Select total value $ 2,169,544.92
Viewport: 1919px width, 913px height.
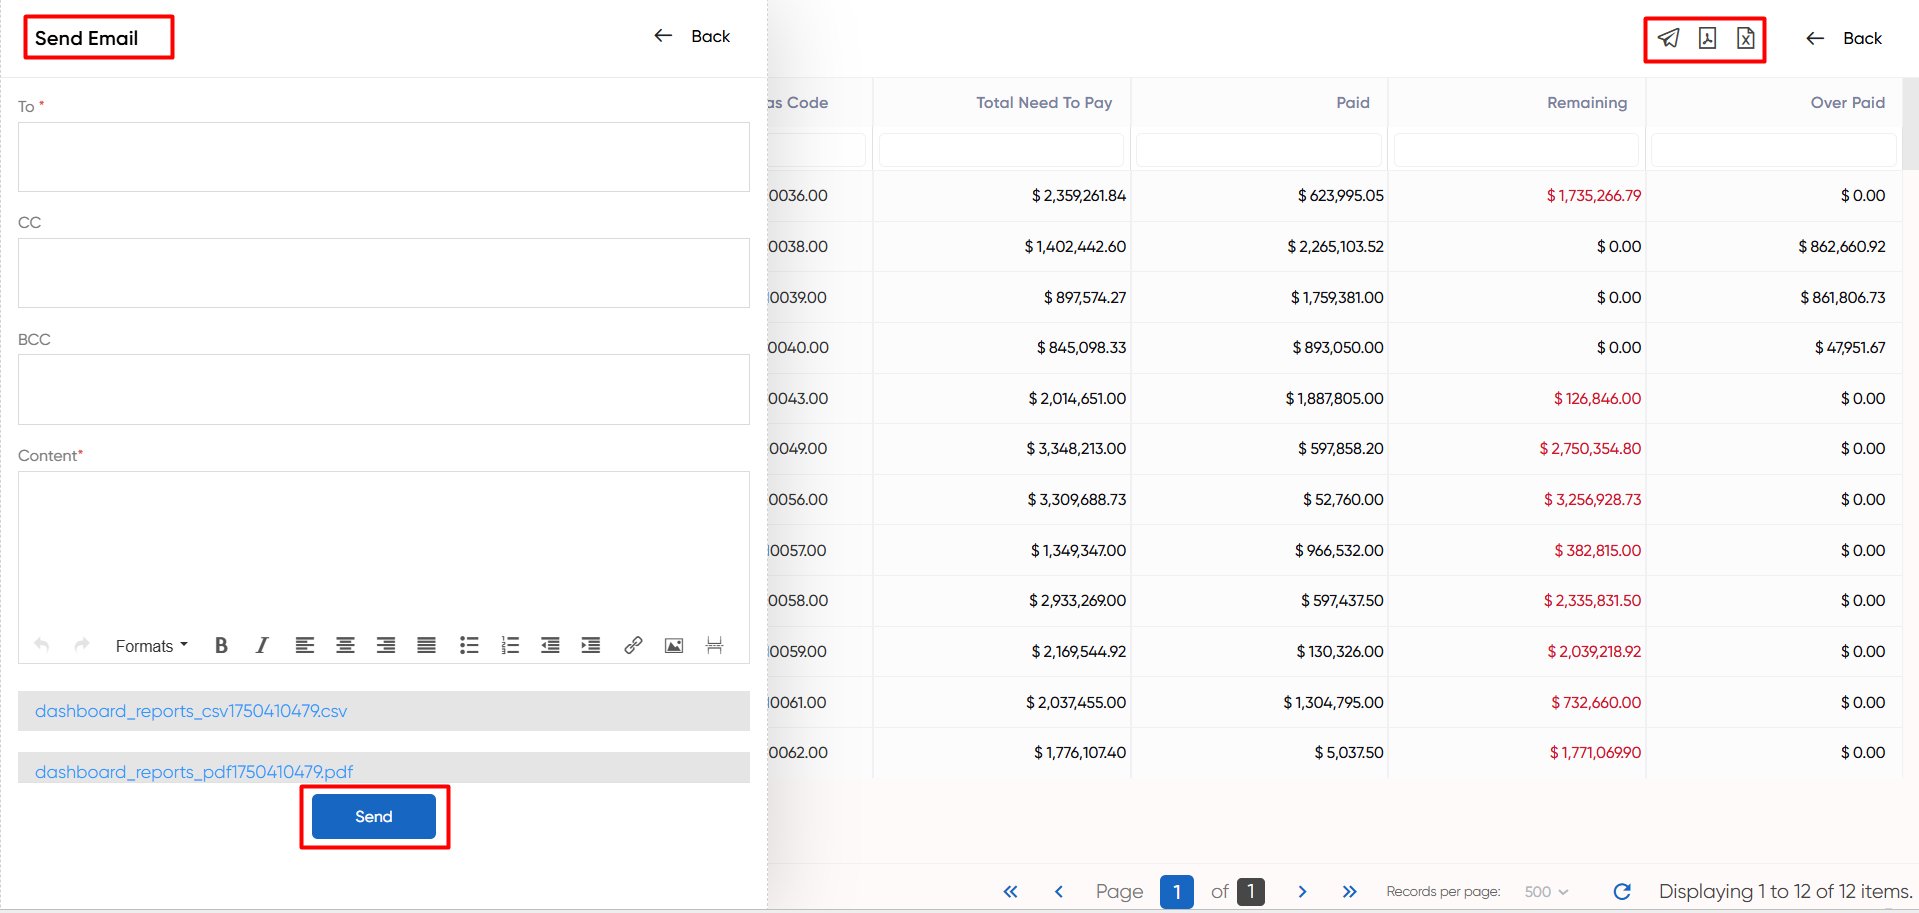coord(1078,651)
